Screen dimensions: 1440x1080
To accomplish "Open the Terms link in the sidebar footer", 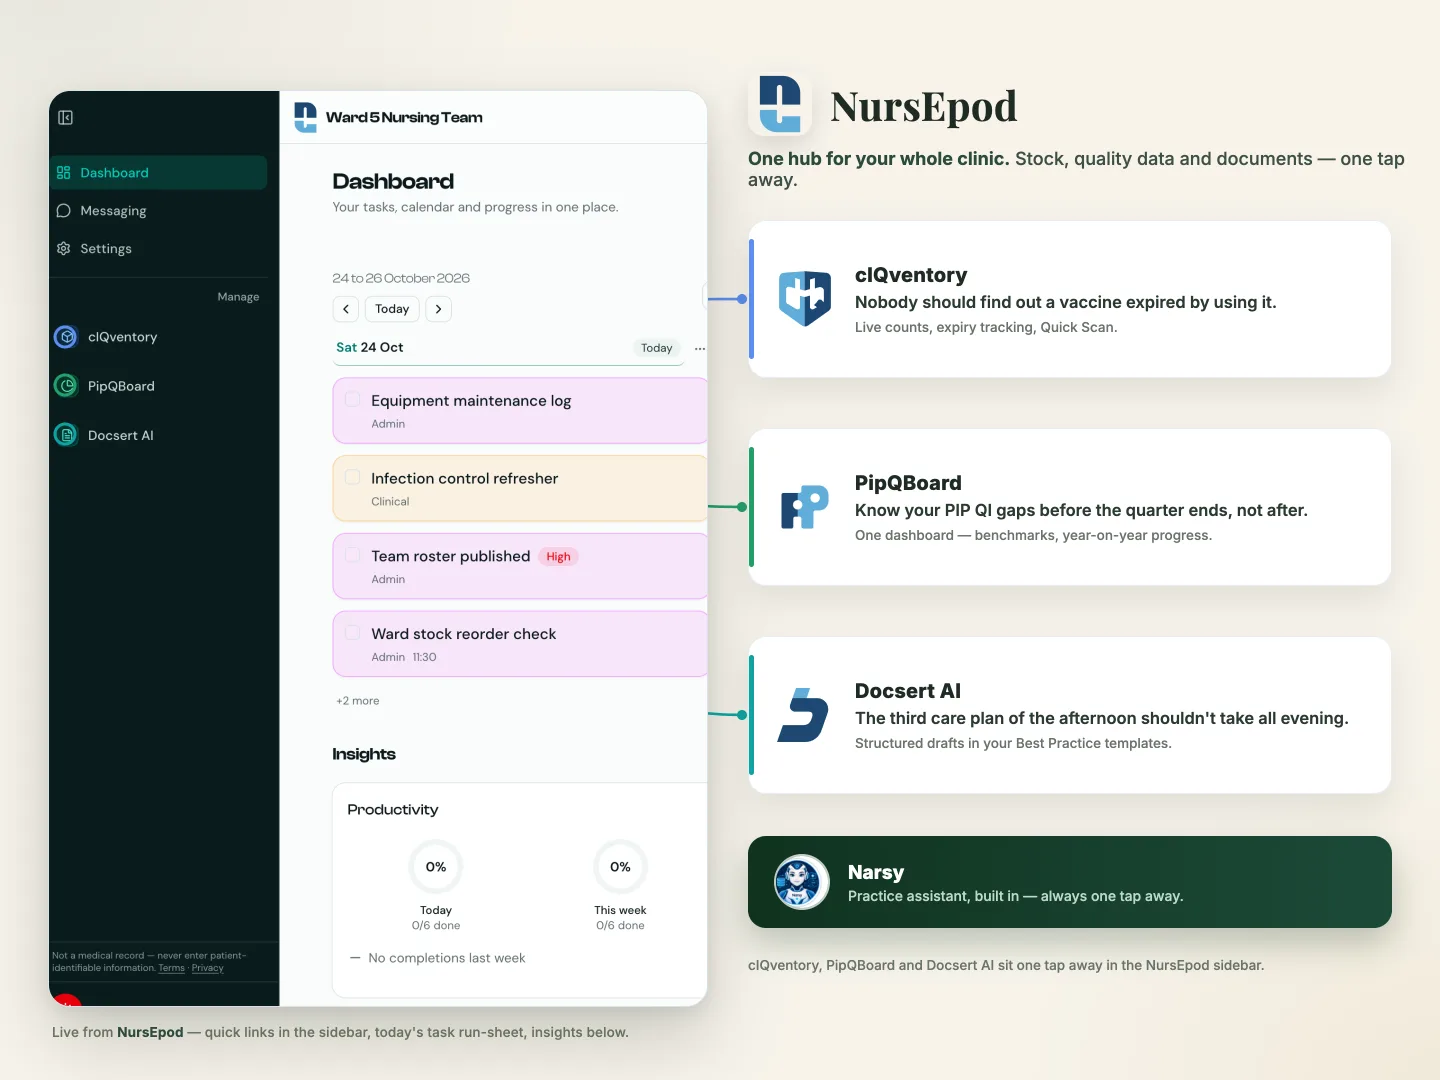I will (171, 968).
